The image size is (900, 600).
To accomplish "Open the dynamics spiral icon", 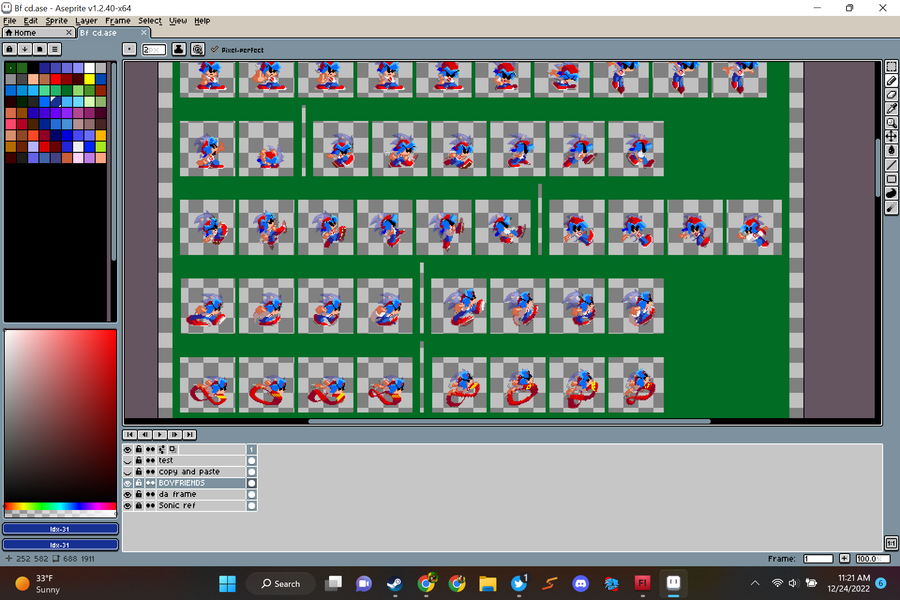I will click(197, 49).
